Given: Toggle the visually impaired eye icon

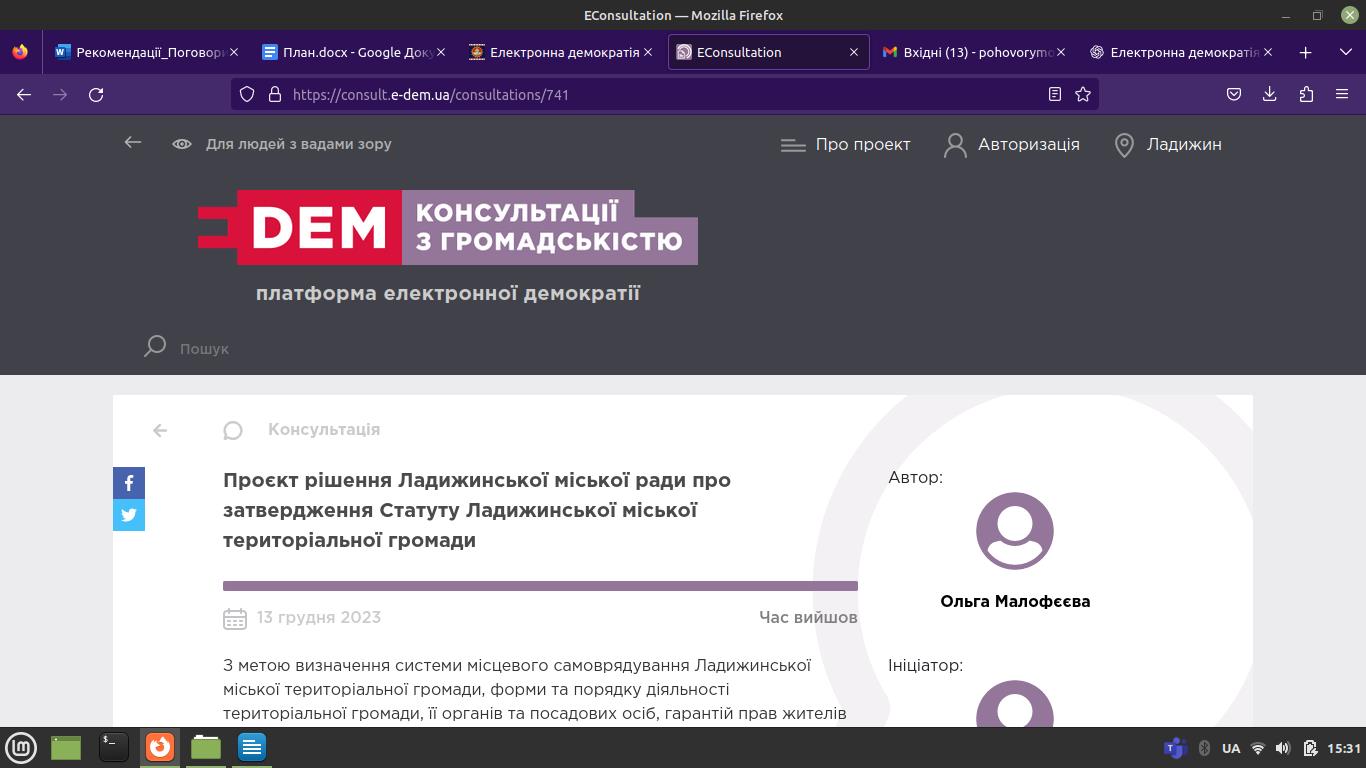Looking at the screenshot, I should tap(182, 144).
